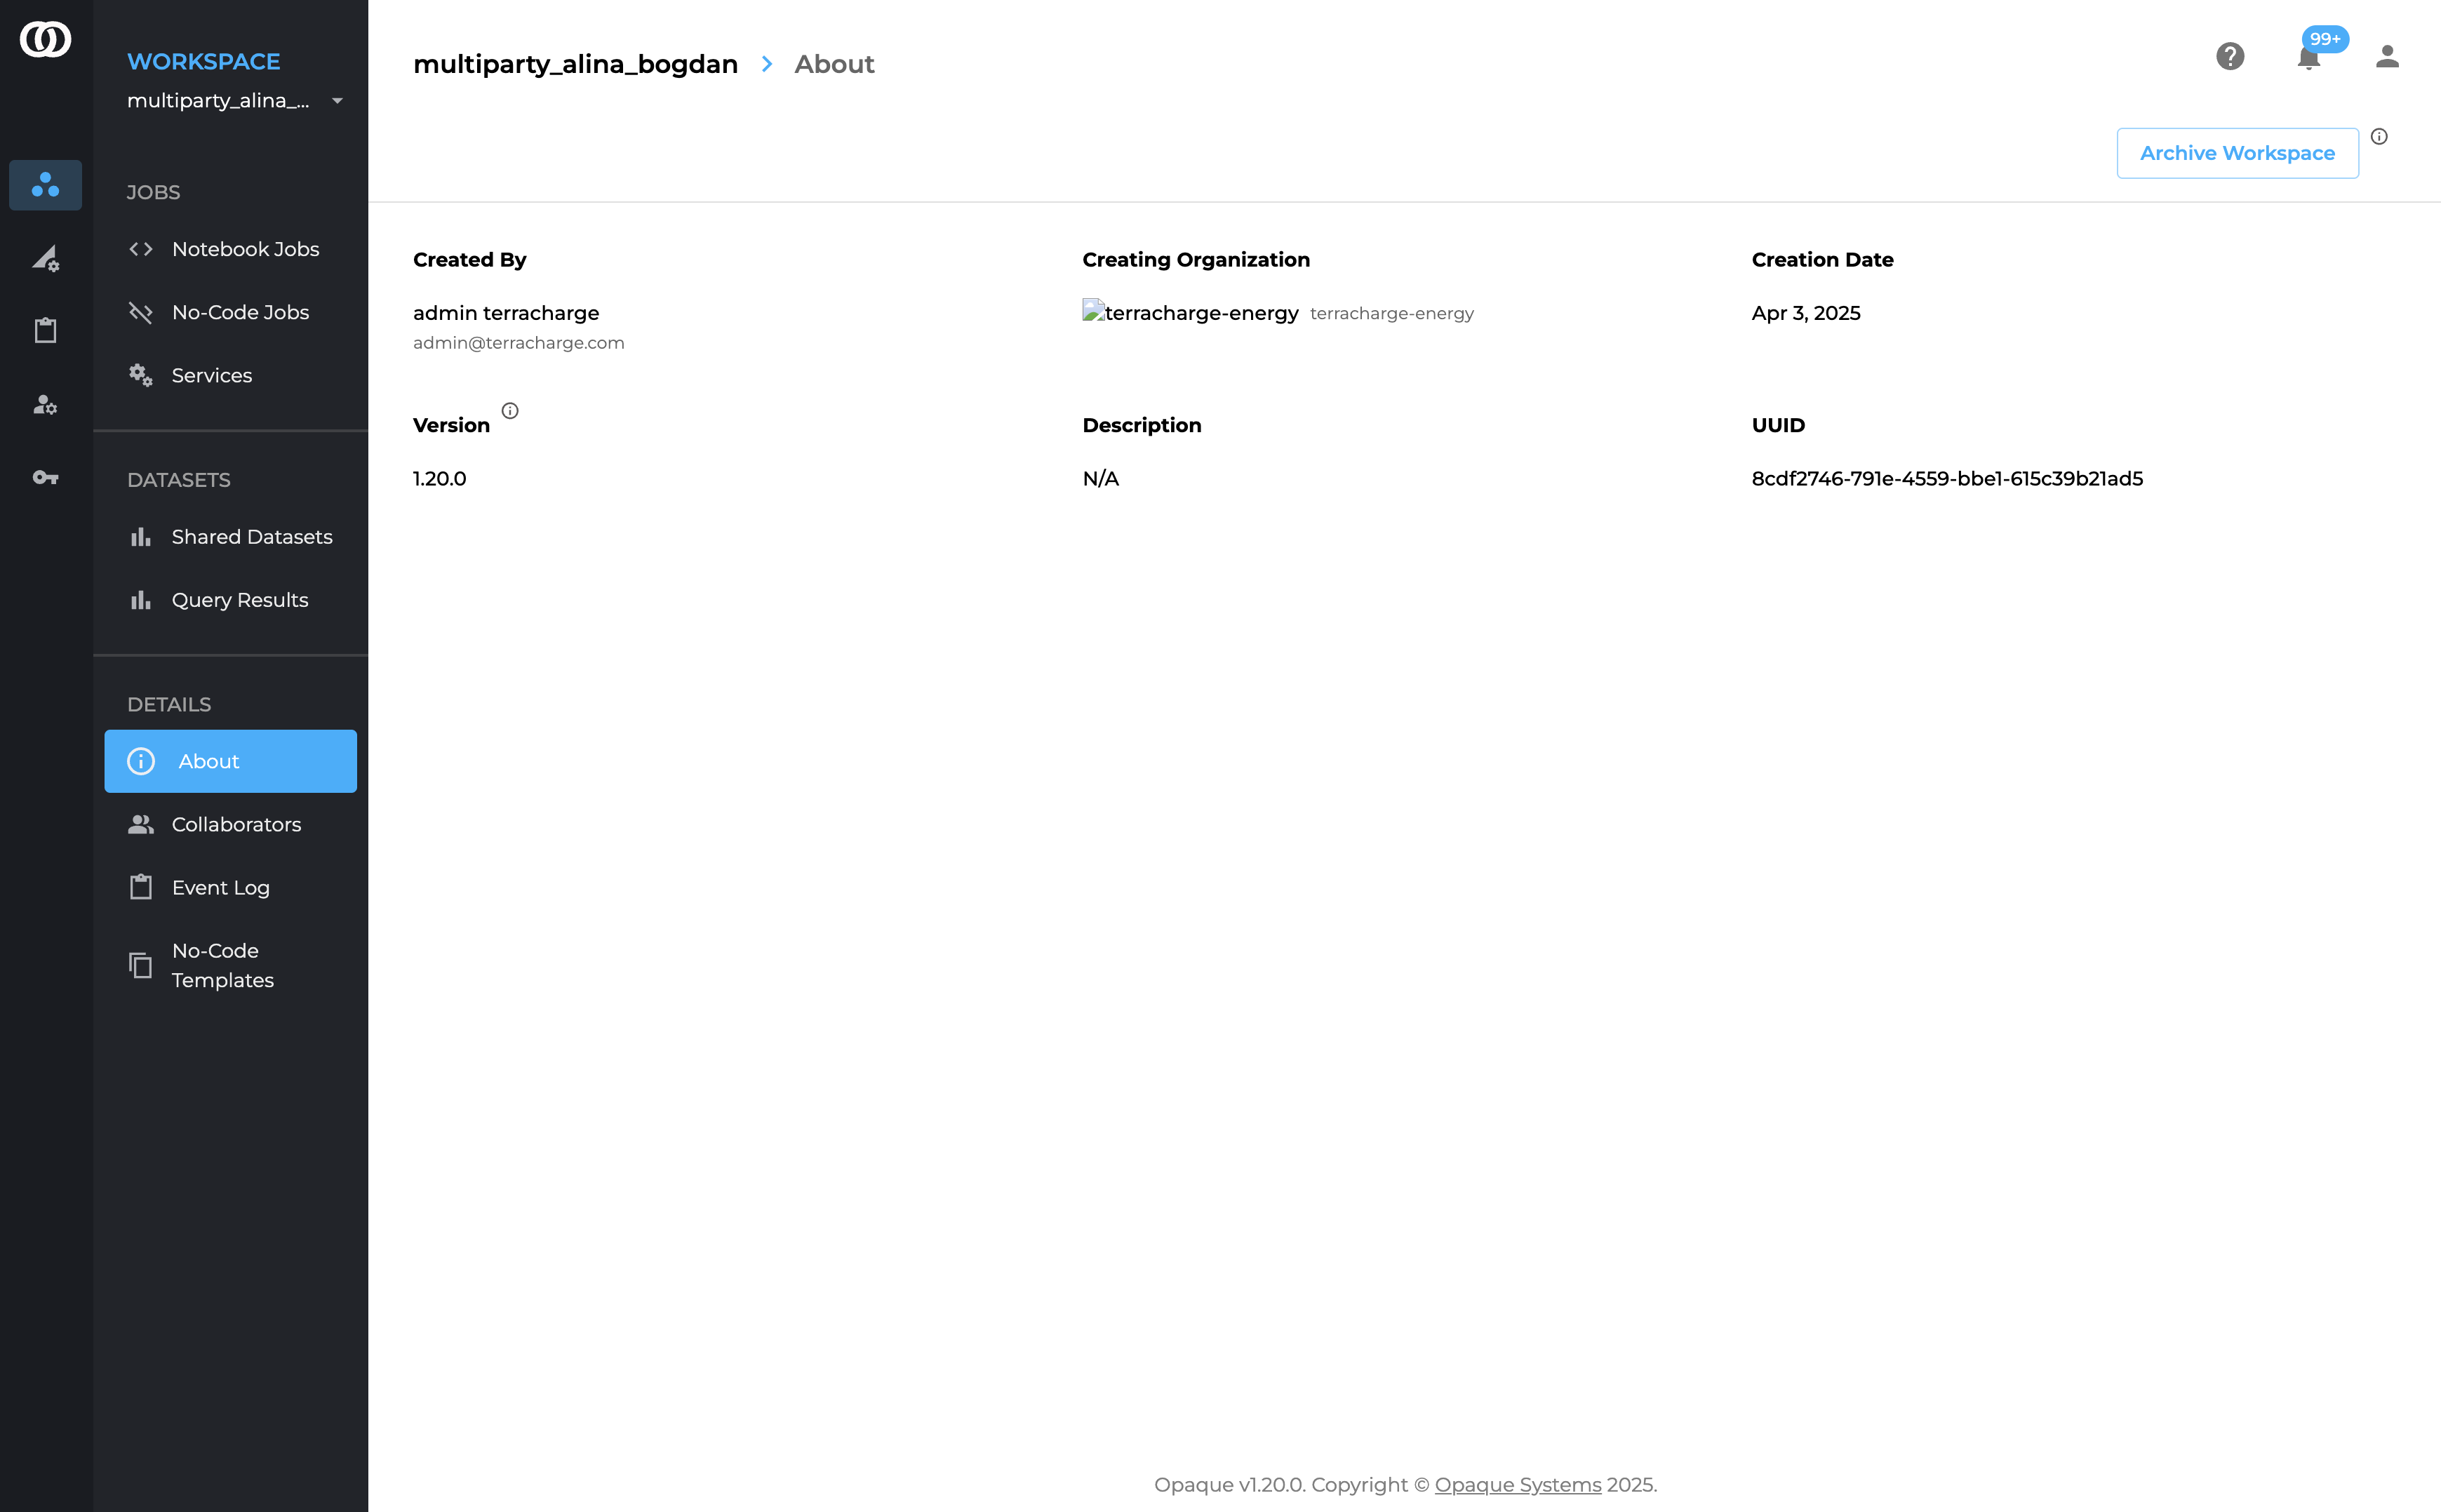Click info icon next to Archive Workspace

2379,137
